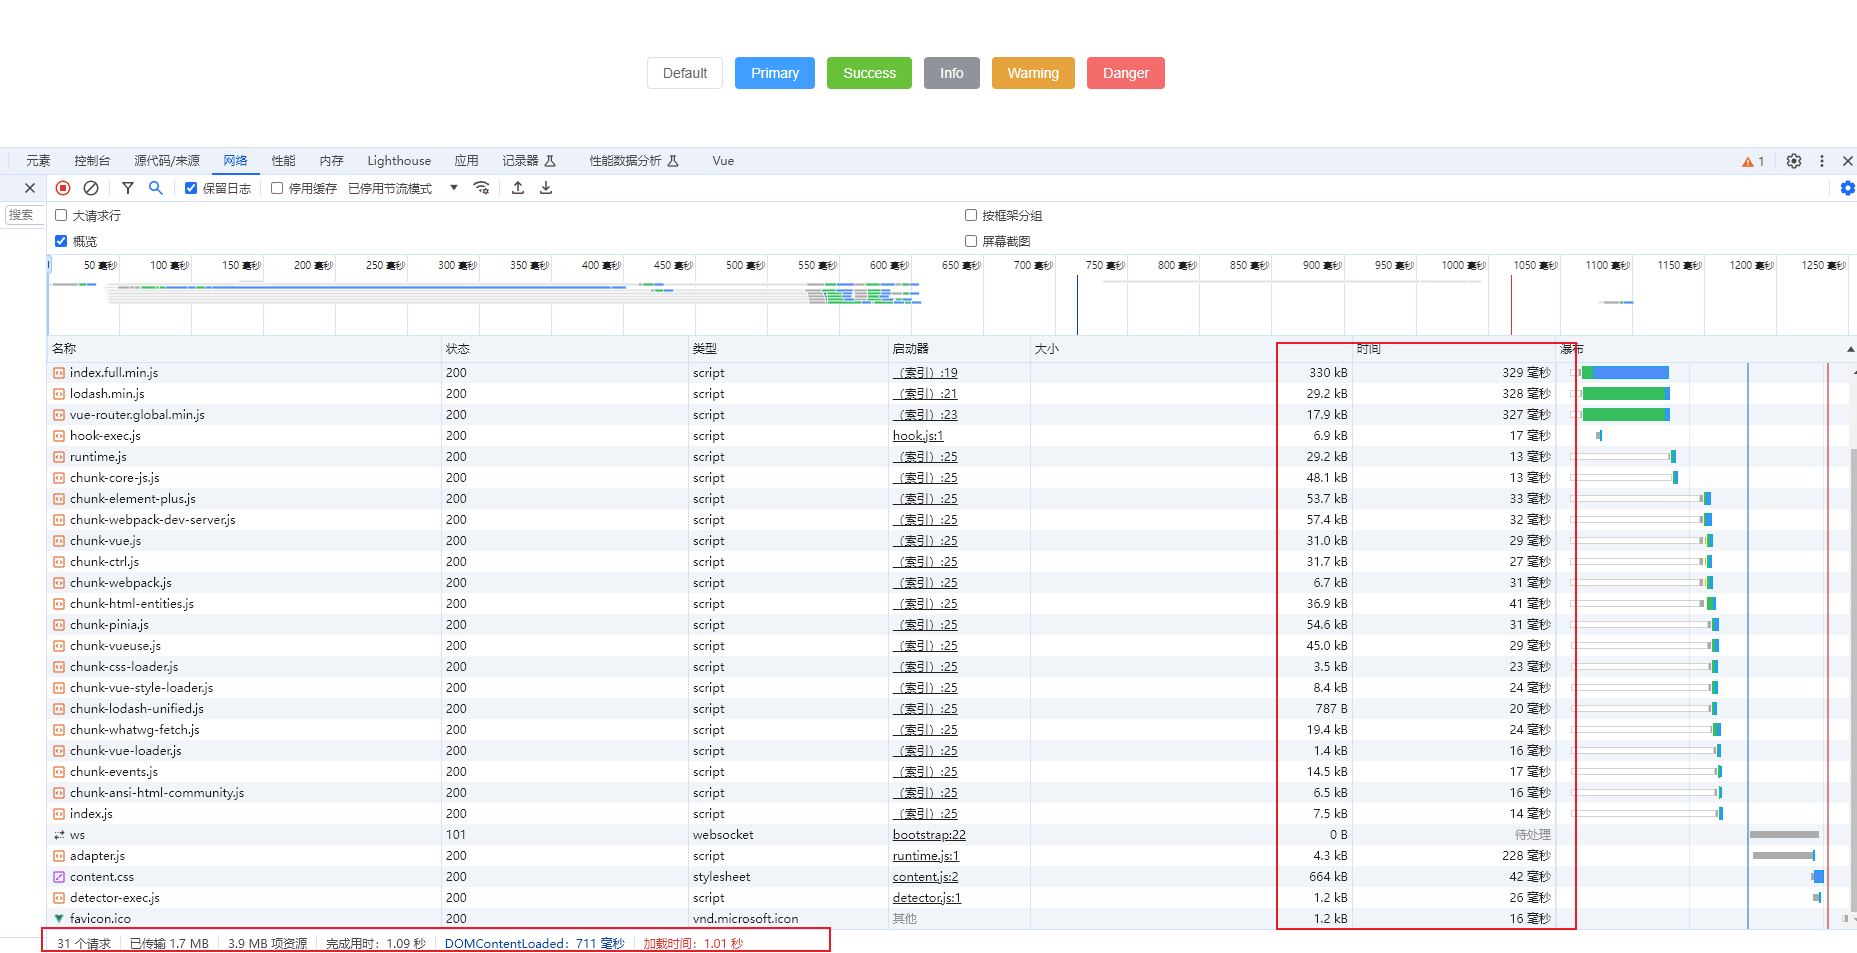Open DevTools settings gear
Viewport: 1857px width, 953px height.
pos(1794,161)
